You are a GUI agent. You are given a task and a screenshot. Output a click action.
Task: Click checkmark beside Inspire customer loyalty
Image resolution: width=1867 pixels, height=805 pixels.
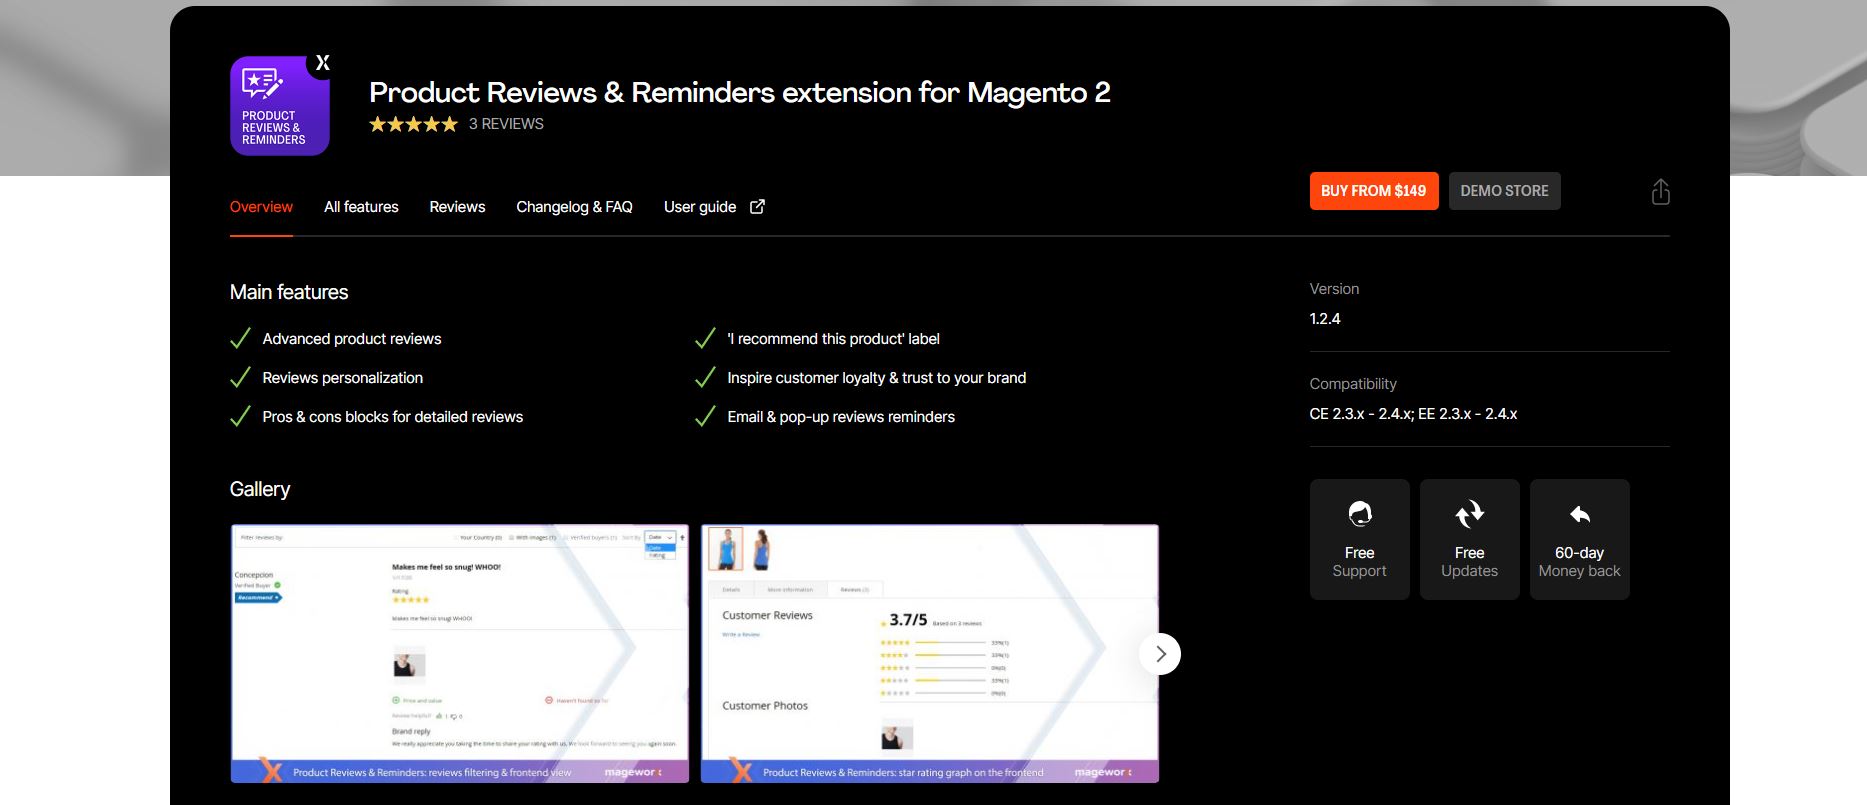pos(705,377)
